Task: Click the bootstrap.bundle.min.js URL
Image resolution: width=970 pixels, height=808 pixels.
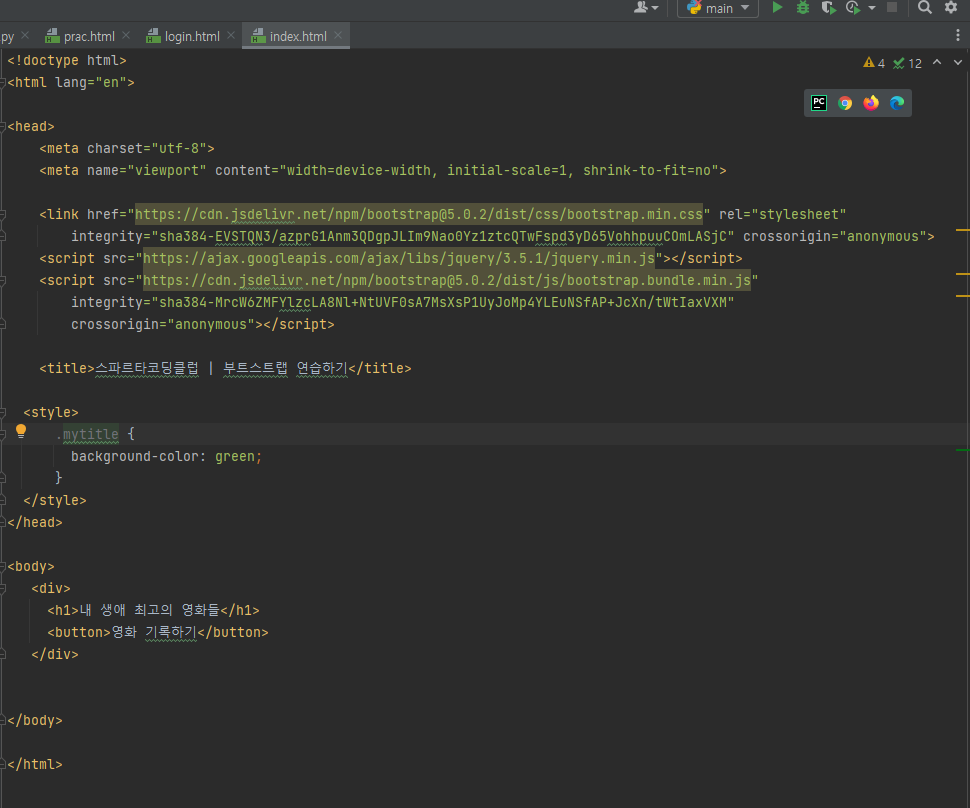Action: [x=447, y=280]
